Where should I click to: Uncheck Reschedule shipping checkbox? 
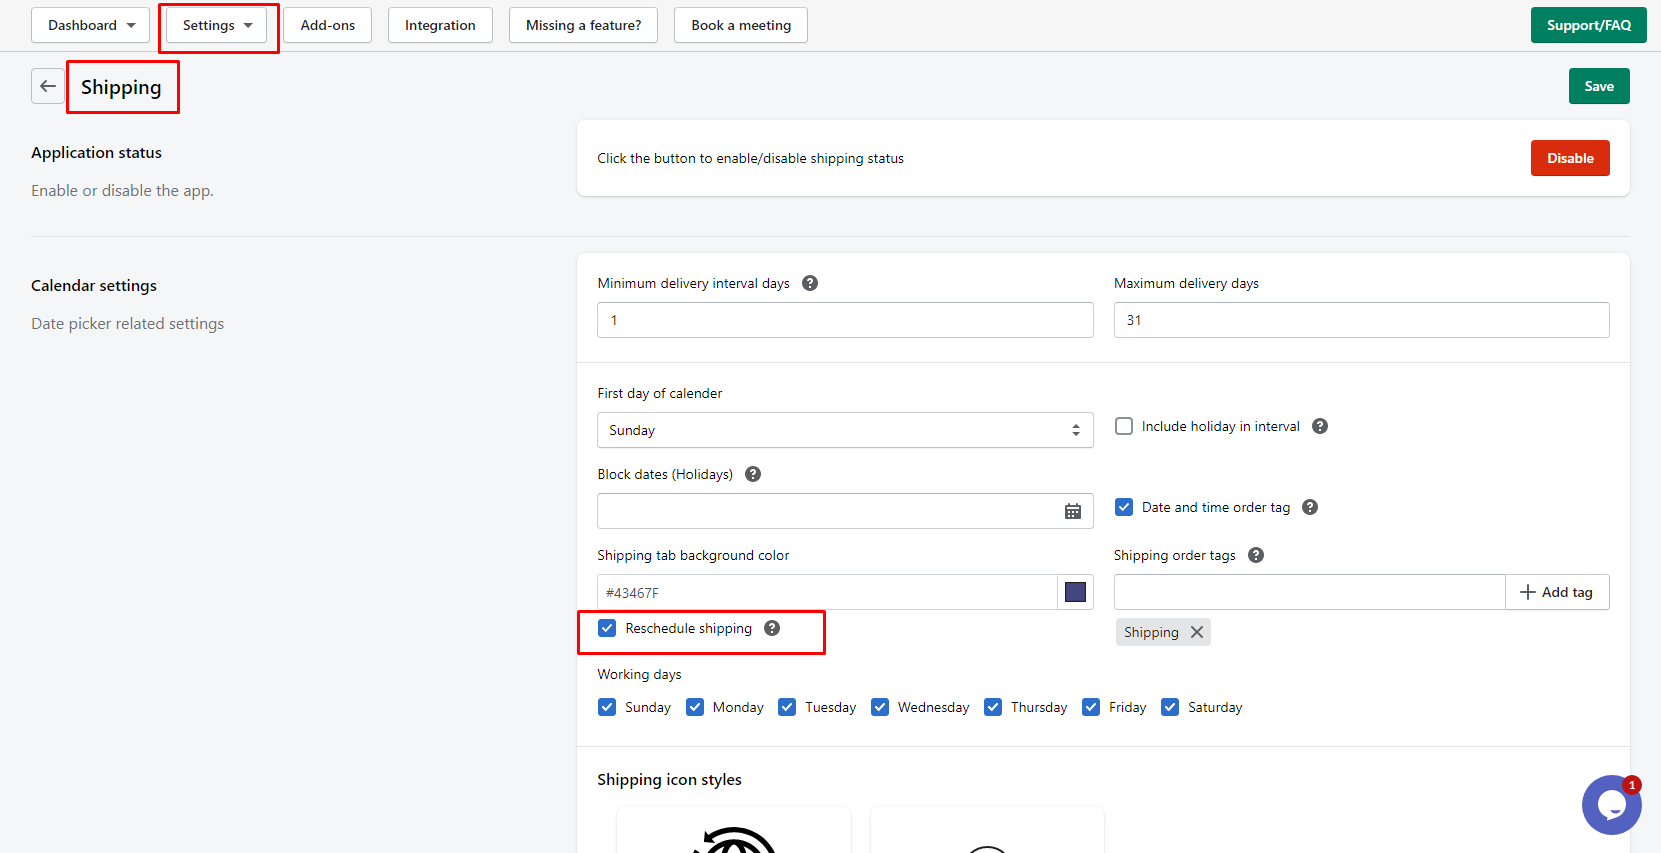pos(607,628)
